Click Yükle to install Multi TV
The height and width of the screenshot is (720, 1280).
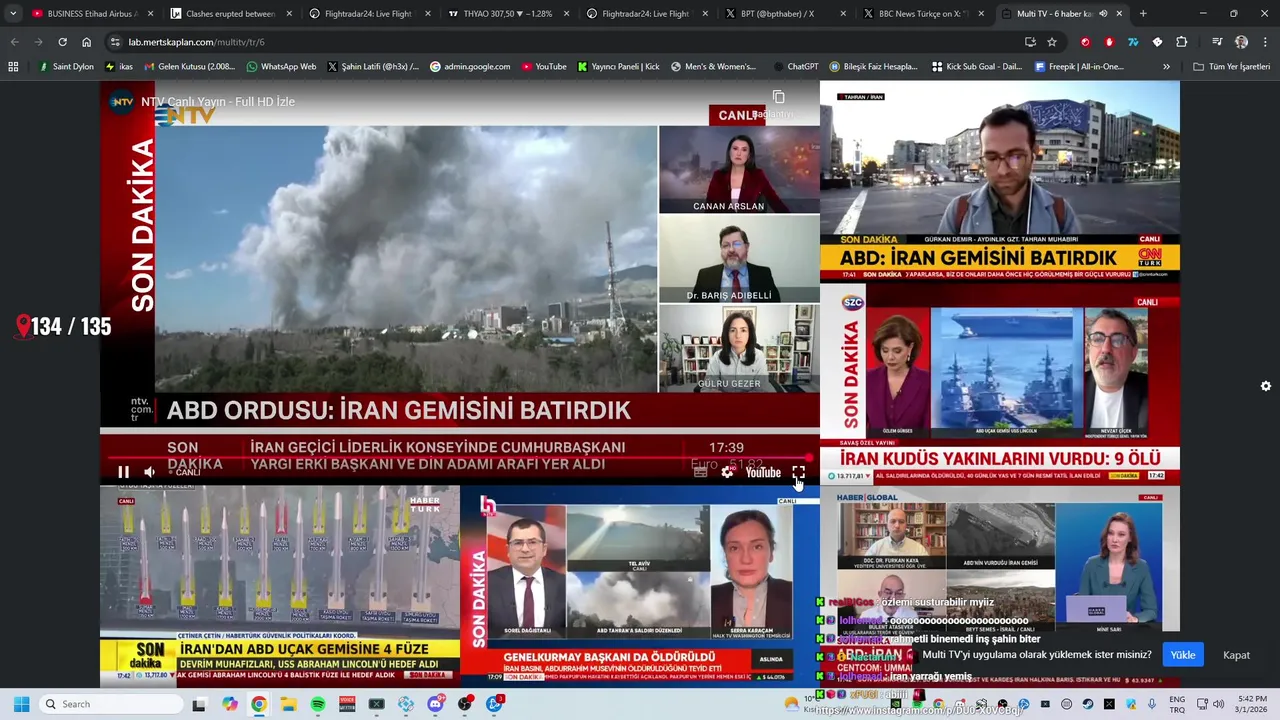[x=1183, y=655]
